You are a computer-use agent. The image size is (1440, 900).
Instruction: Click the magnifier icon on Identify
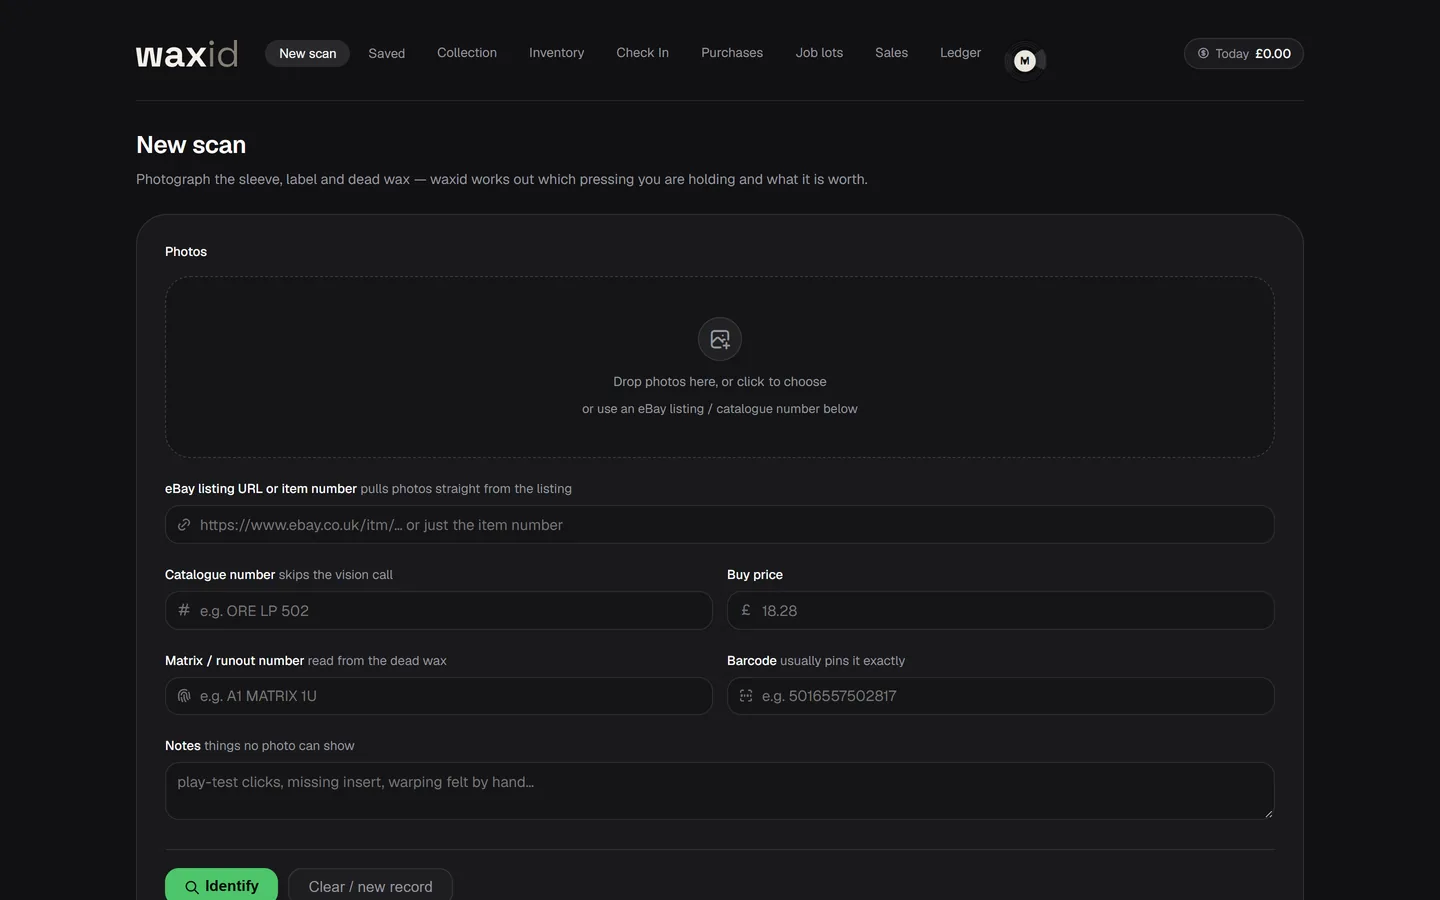(191, 887)
